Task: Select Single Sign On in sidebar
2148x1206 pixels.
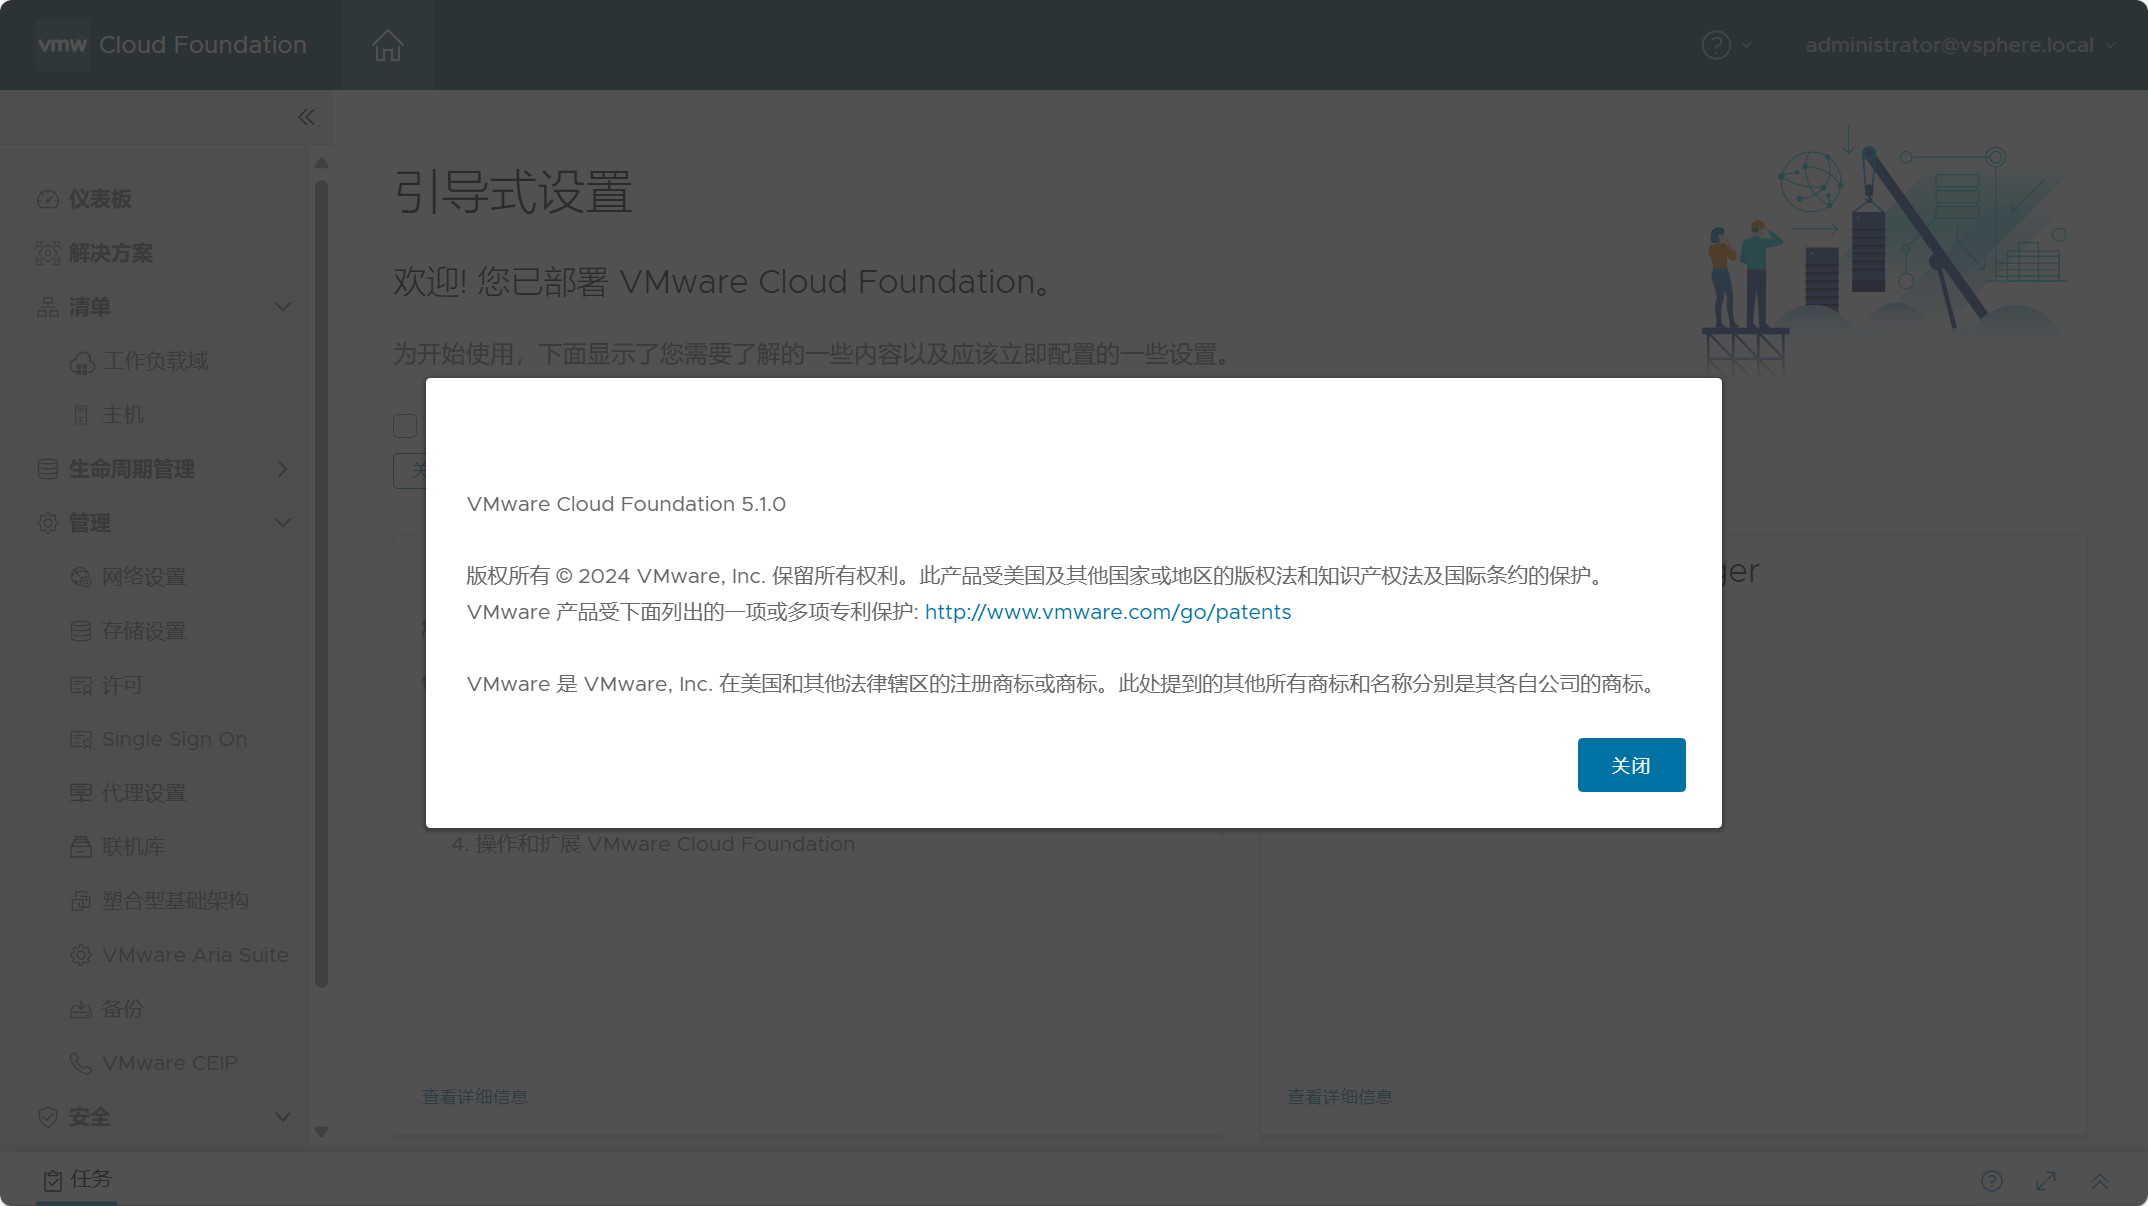Action: click(175, 739)
